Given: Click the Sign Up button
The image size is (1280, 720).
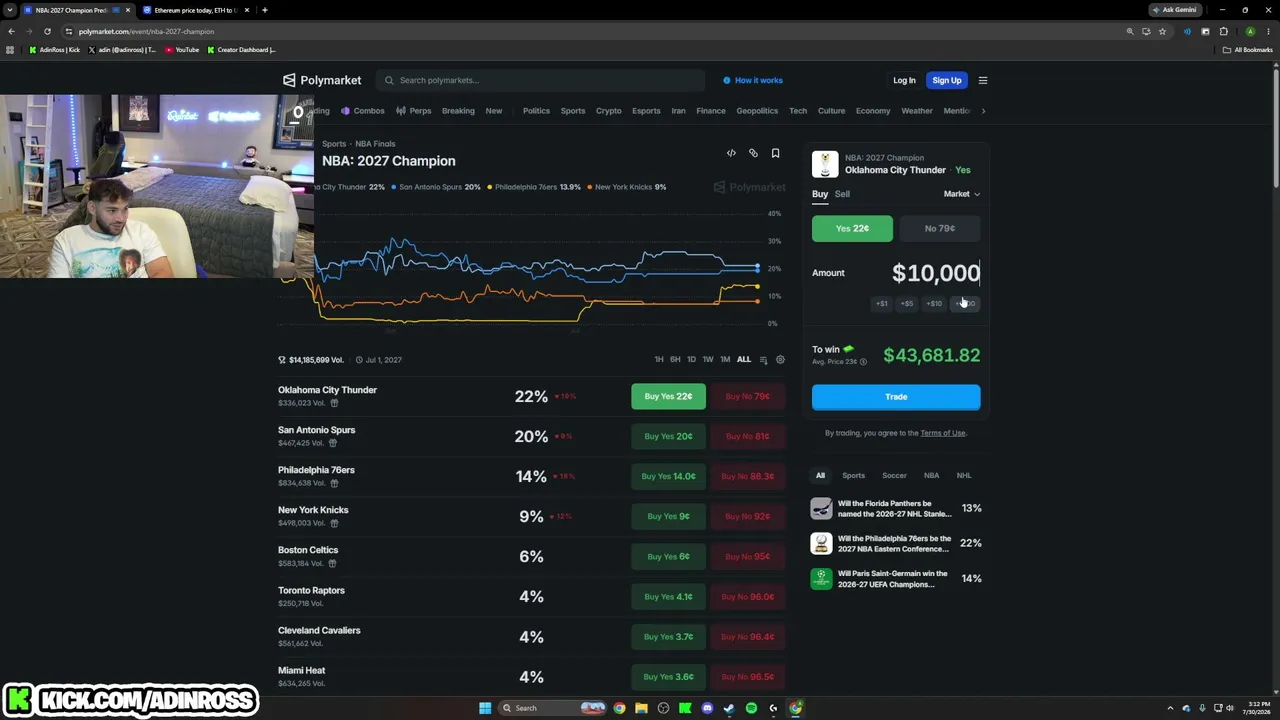Looking at the screenshot, I should [x=946, y=80].
